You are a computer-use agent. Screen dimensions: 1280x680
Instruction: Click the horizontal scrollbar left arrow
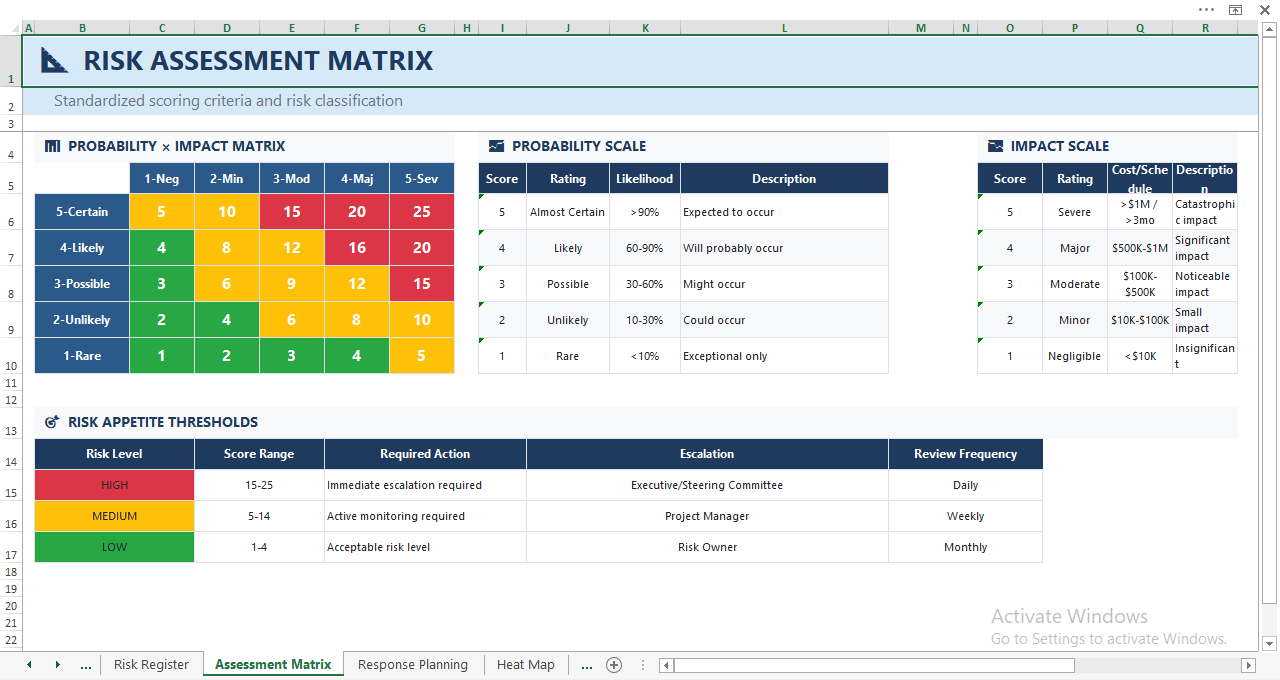click(666, 665)
